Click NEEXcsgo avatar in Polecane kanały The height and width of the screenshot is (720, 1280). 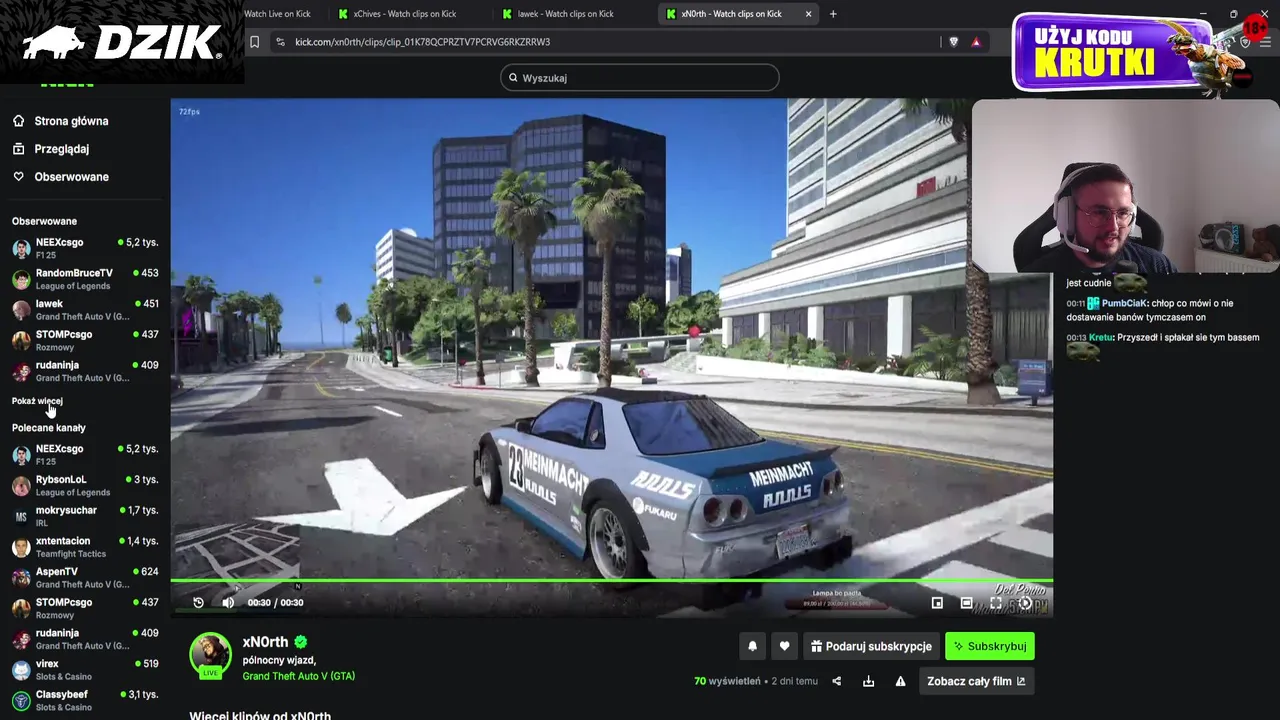click(21, 455)
